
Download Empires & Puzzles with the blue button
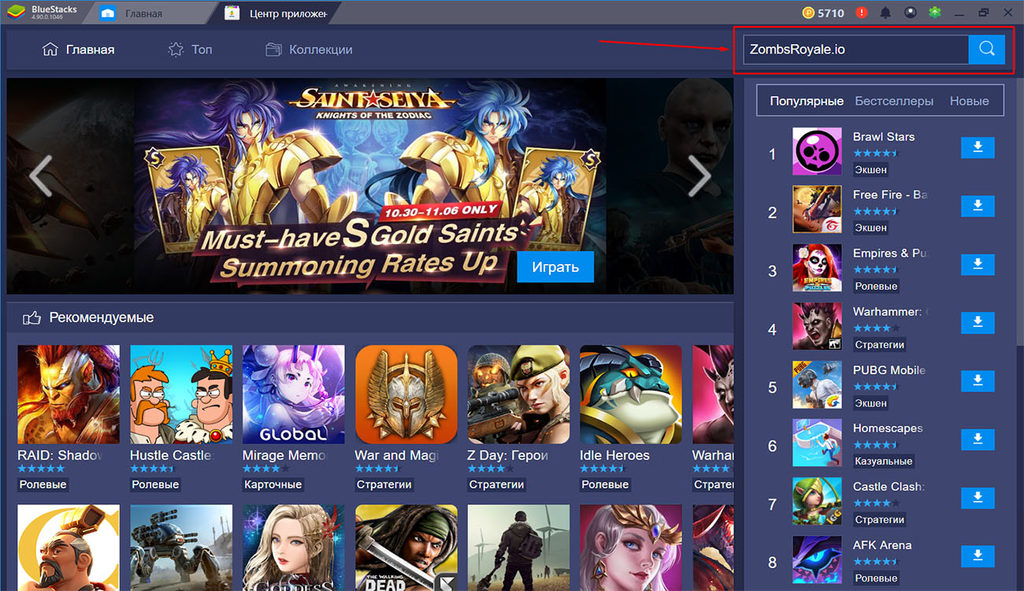coord(978,264)
